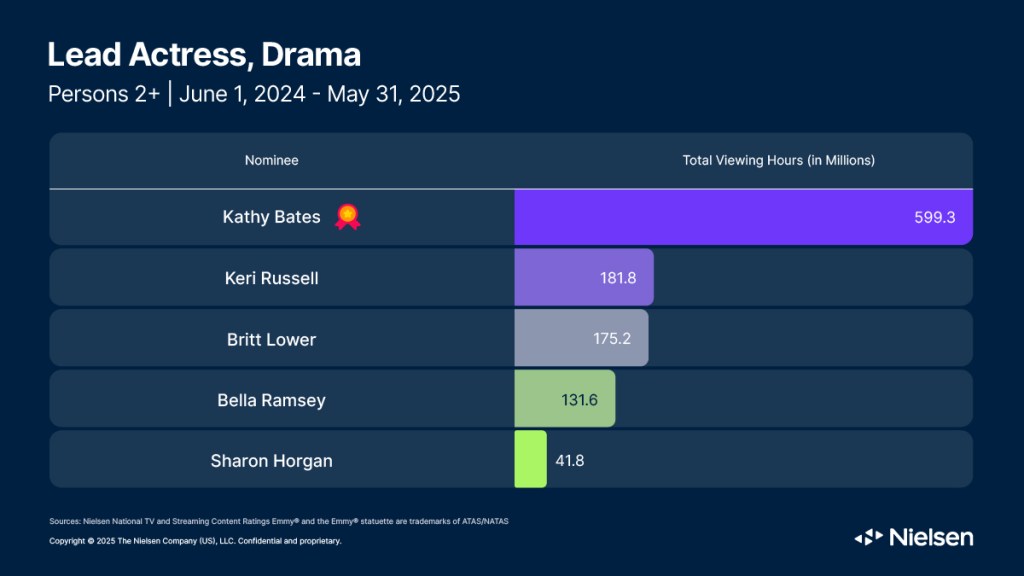Click the award ribbon icon beside Kathy Bates
Viewport: 1024px width, 576px height.
click(347, 216)
